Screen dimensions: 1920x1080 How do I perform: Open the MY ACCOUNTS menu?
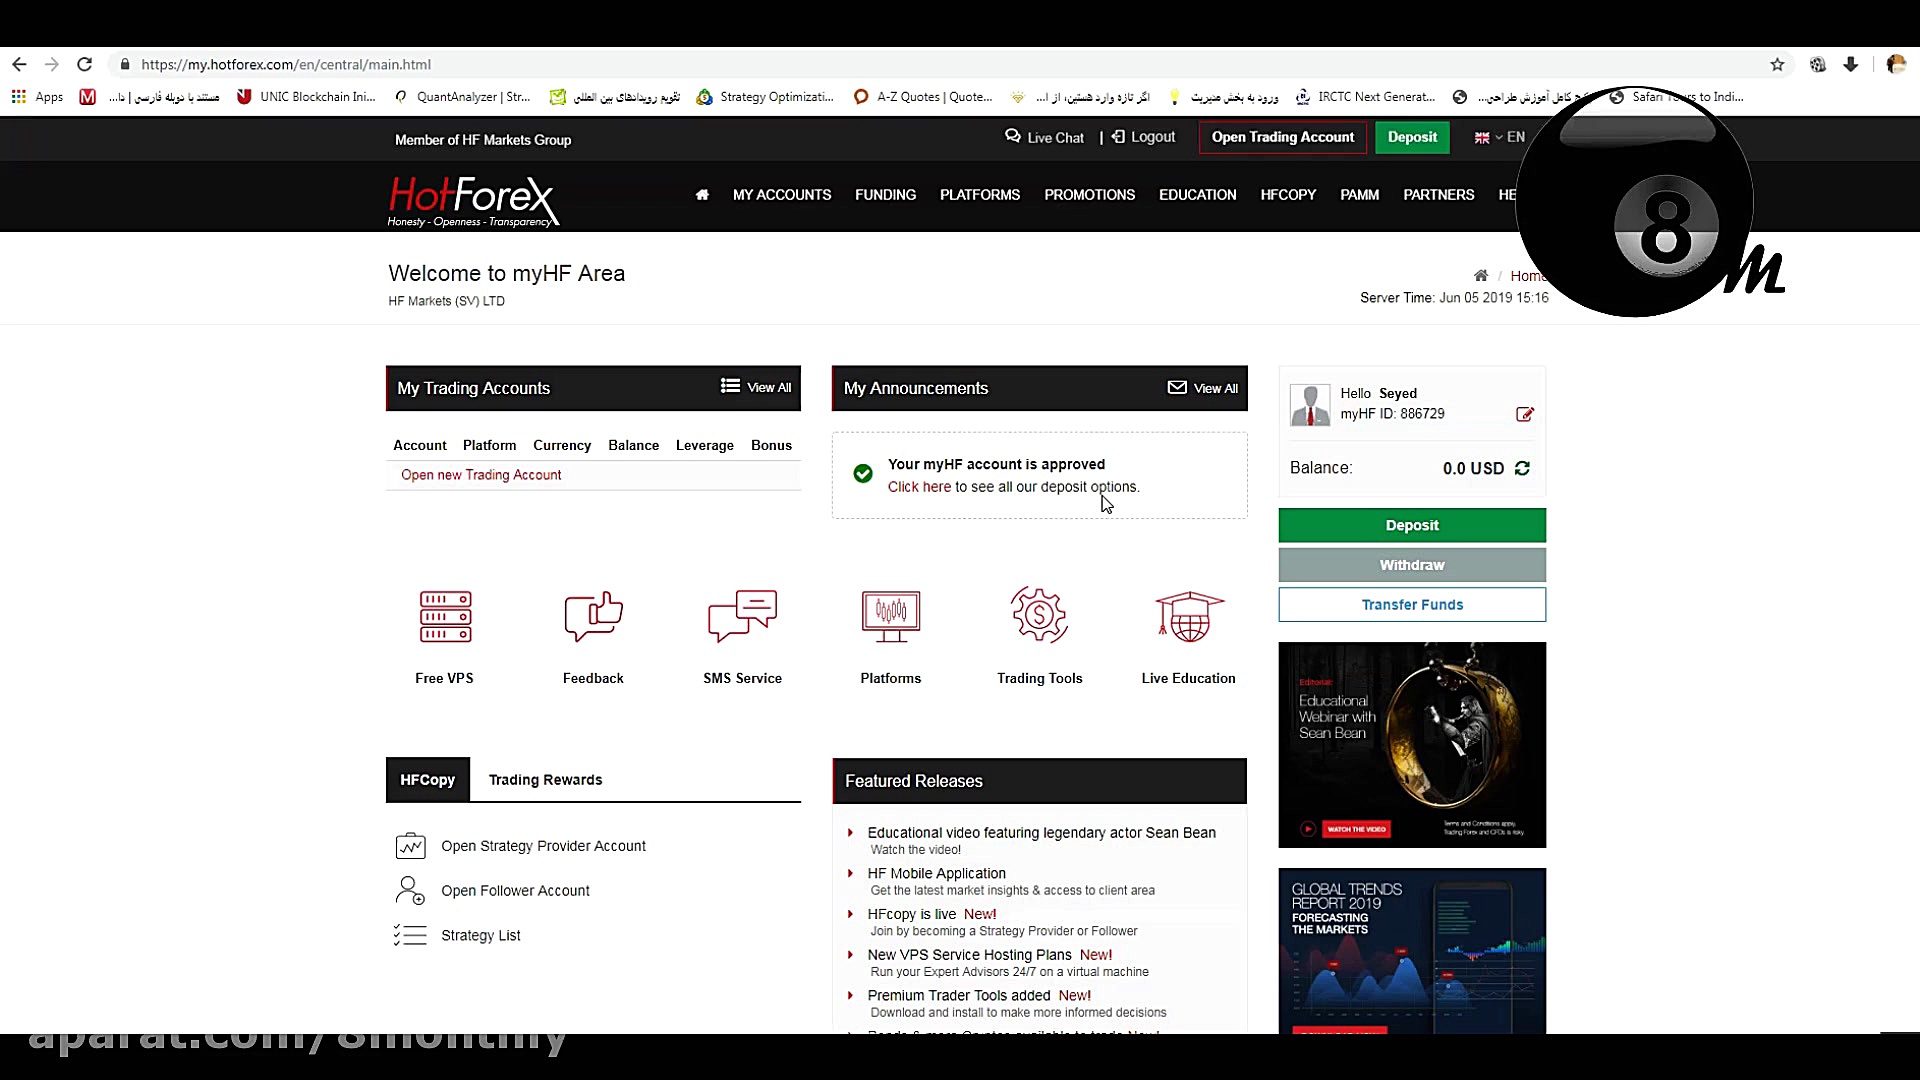click(782, 195)
